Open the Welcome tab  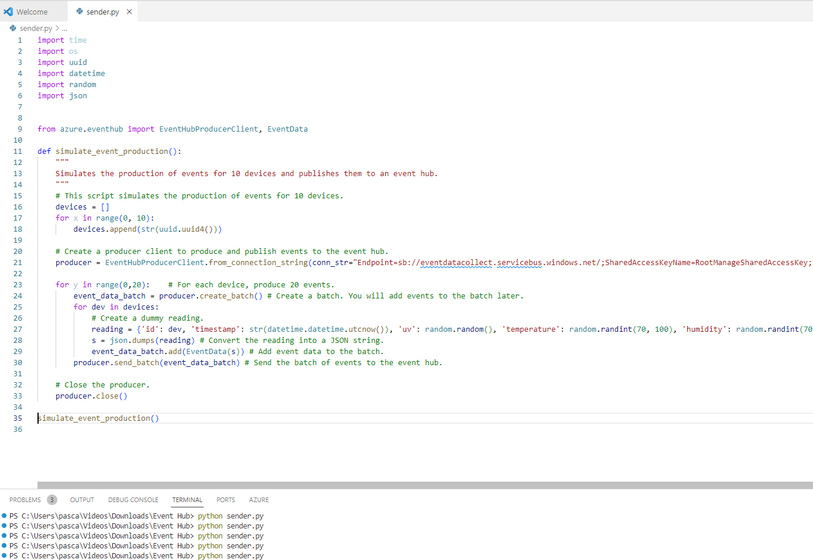pos(32,11)
